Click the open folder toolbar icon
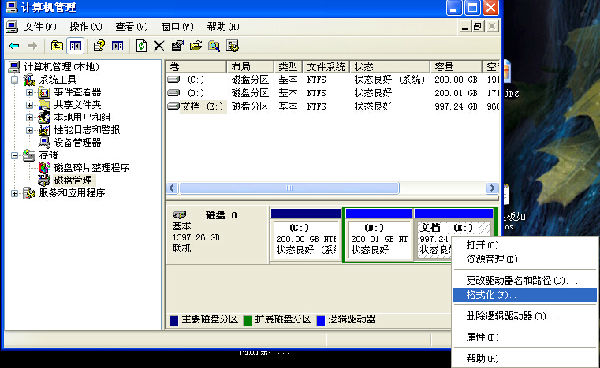600x368 pixels. (x=196, y=46)
